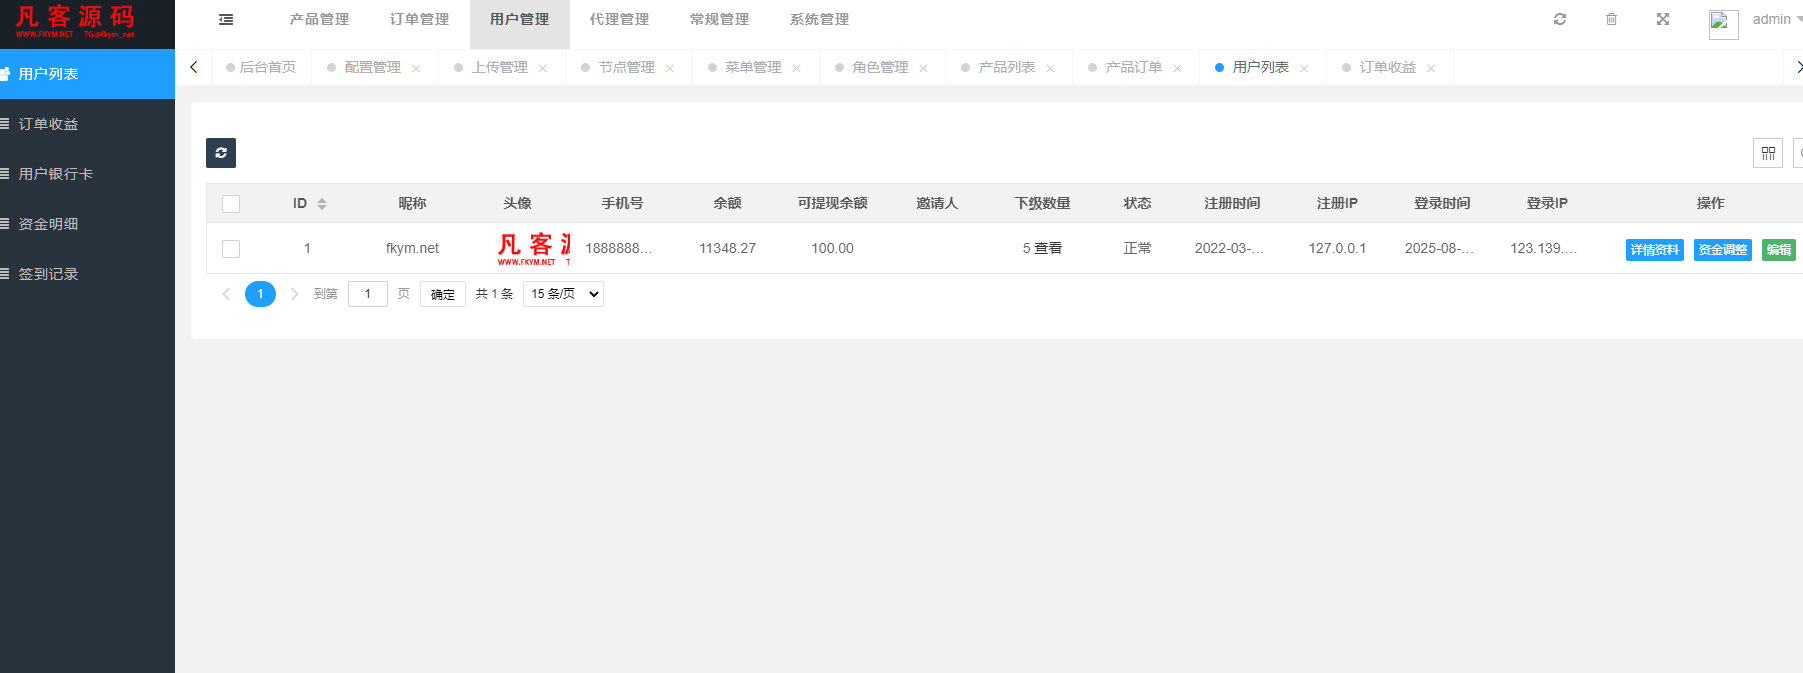Click the page number input field

(367, 294)
